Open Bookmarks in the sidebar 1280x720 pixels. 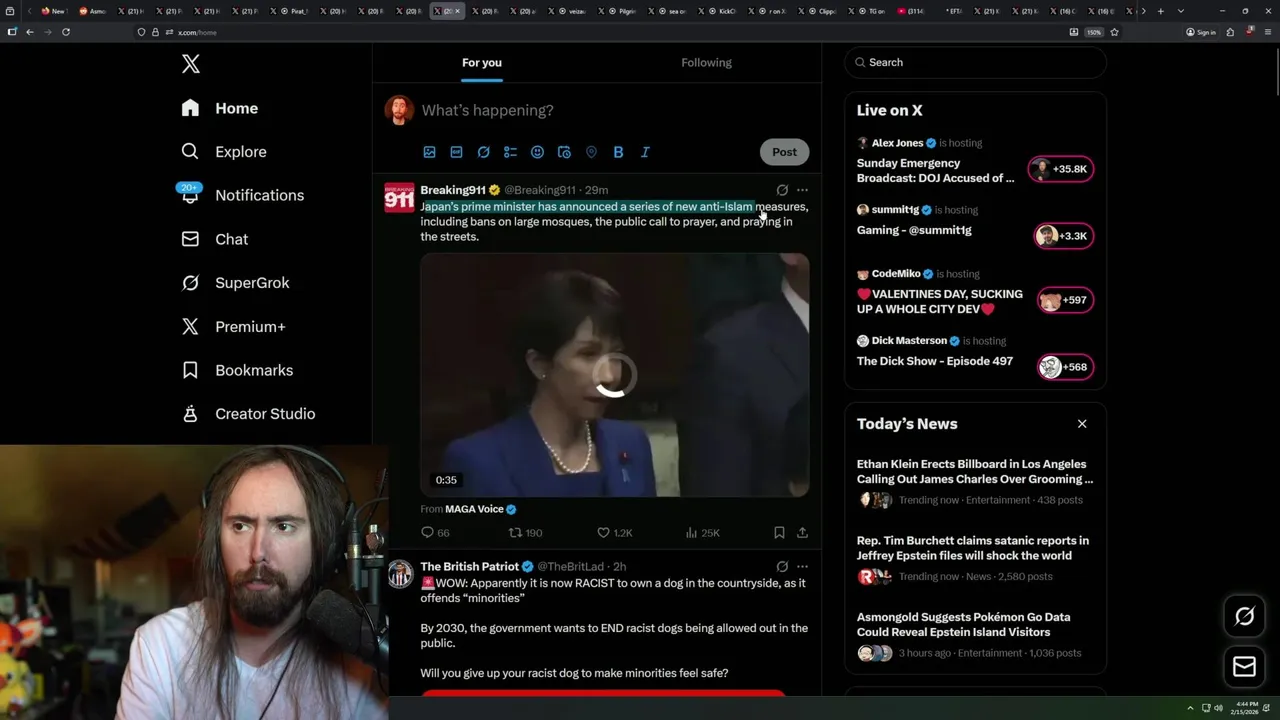tap(237, 370)
